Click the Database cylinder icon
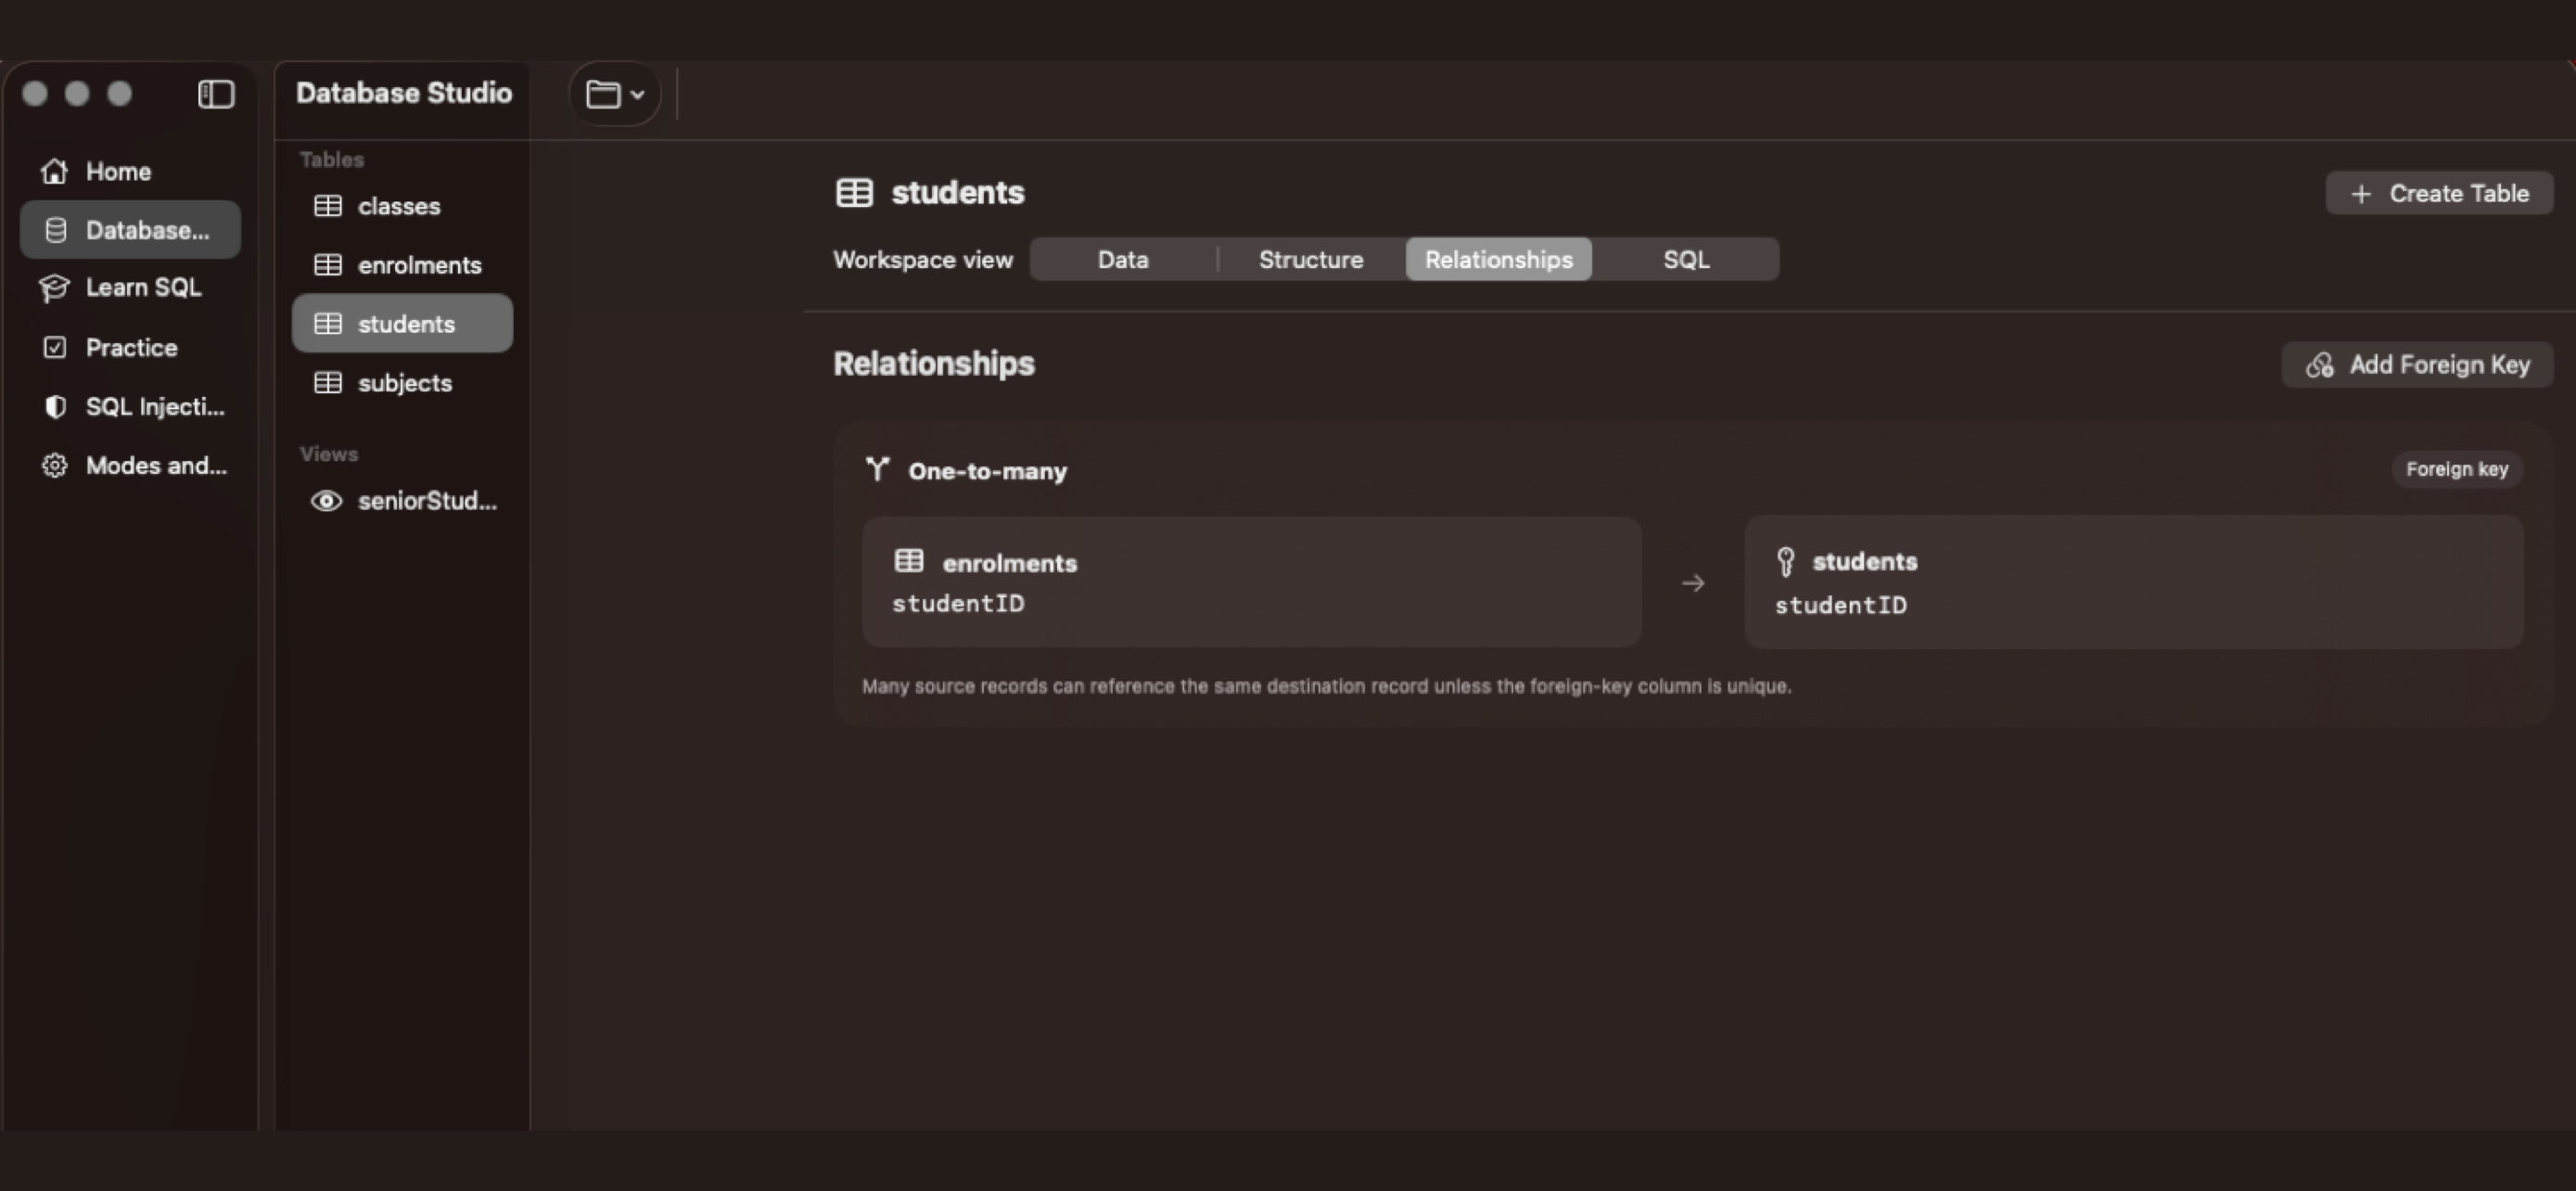 pyautogui.click(x=56, y=230)
